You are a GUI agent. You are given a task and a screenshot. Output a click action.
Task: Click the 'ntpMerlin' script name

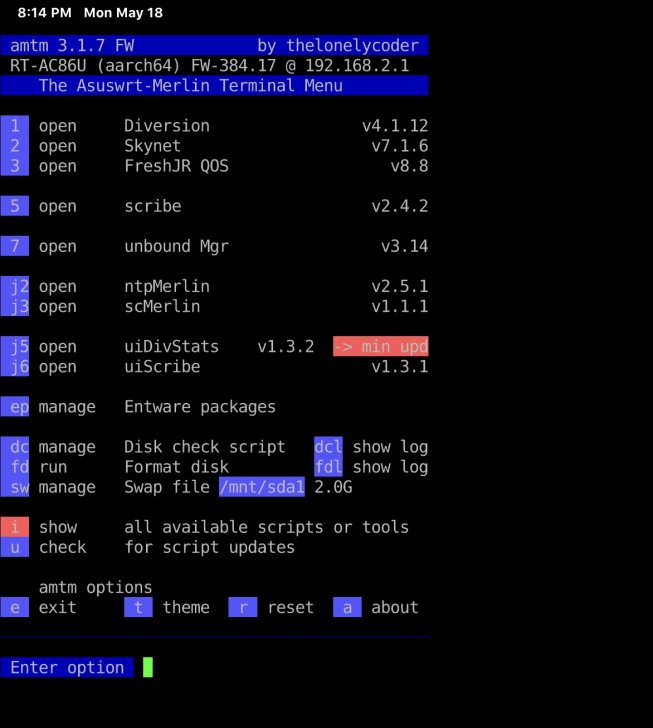[167, 286]
